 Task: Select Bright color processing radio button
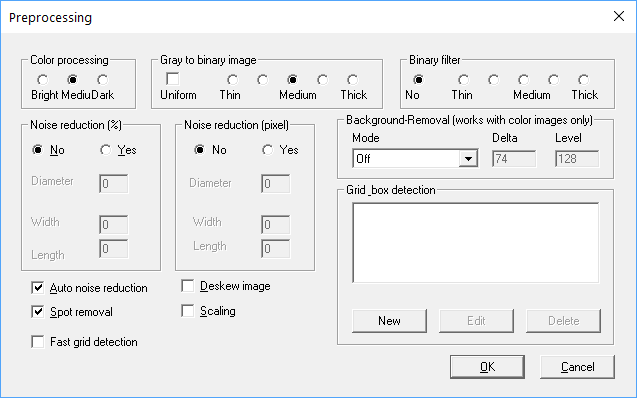point(42,80)
